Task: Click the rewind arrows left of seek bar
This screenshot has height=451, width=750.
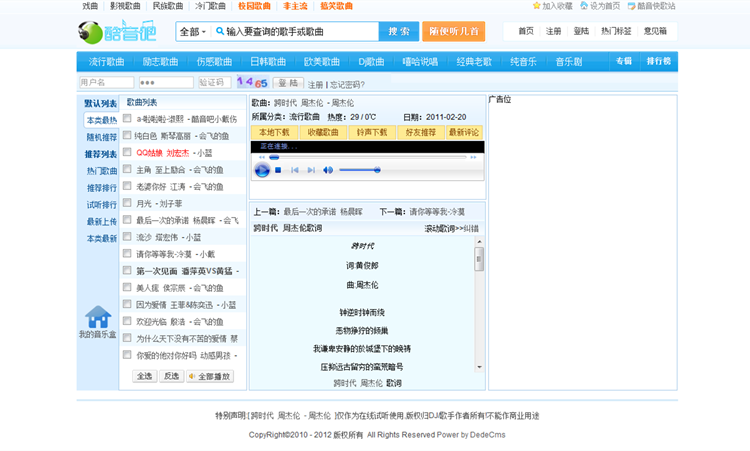Action: tap(261, 157)
